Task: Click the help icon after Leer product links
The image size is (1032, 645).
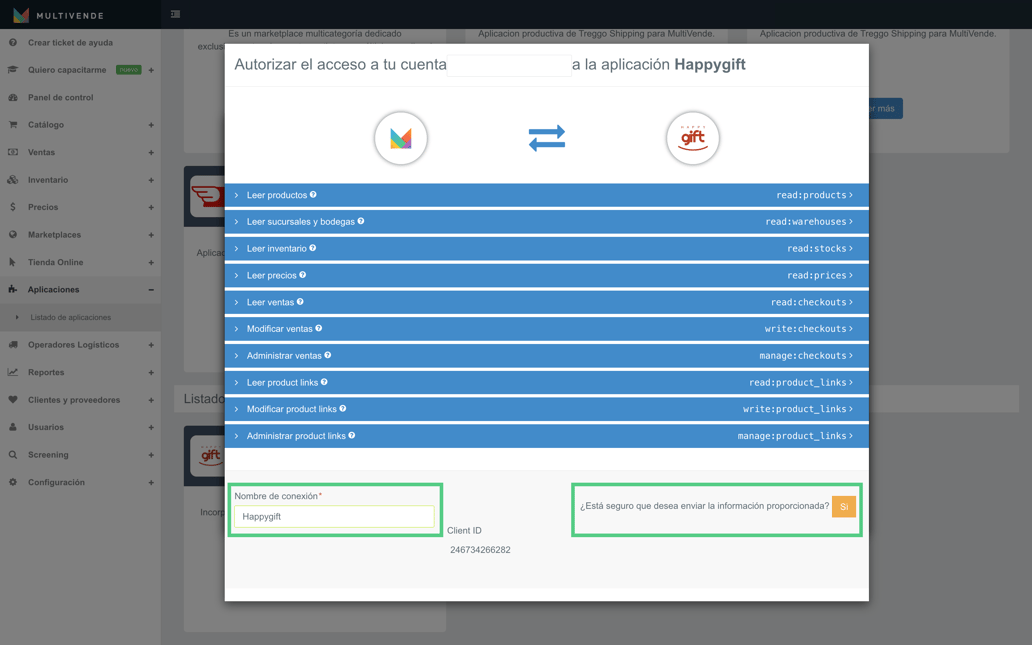Action: click(324, 382)
